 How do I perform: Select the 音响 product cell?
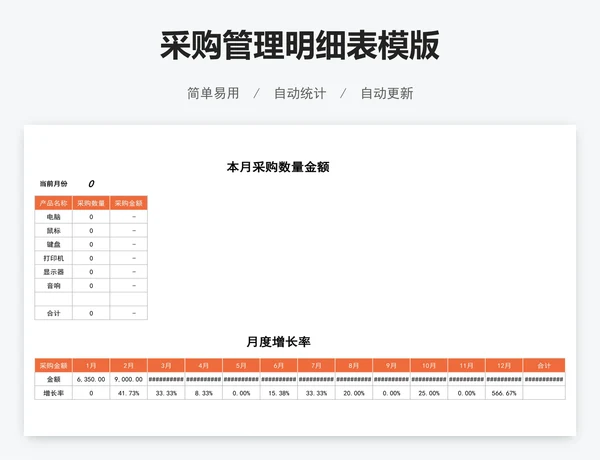coord(54,286)
